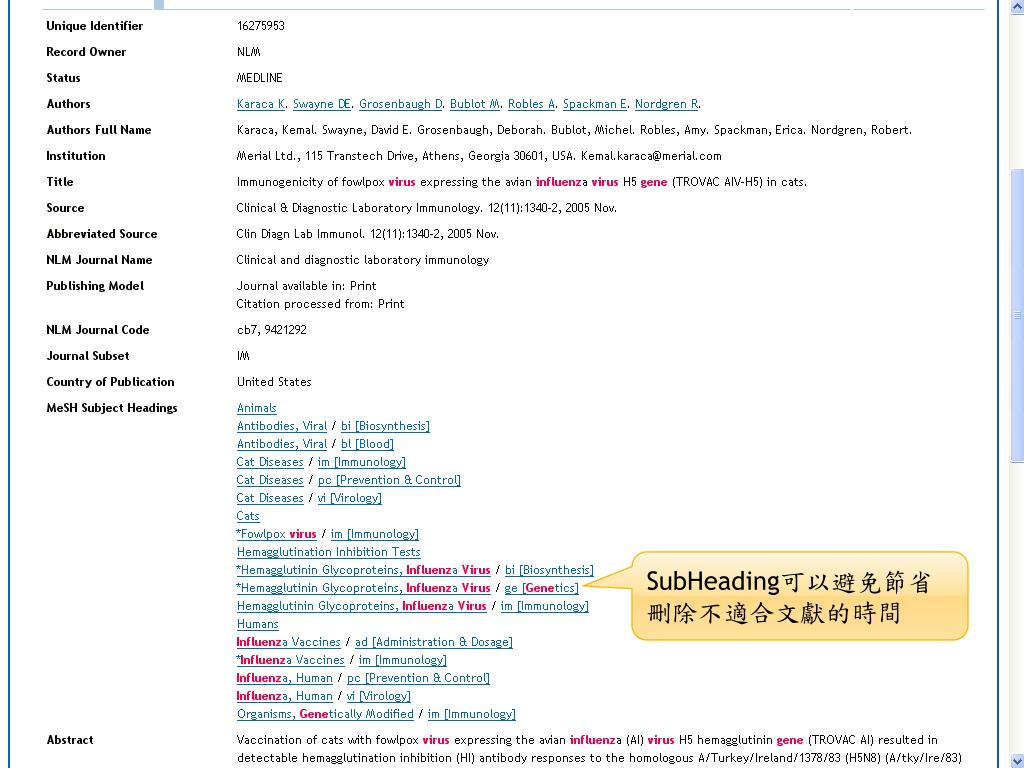Screen dimensions: 1024x768
Task: Open Influenza, Human heading beside Prevention & Control
Action: click(x=284, y=679)
